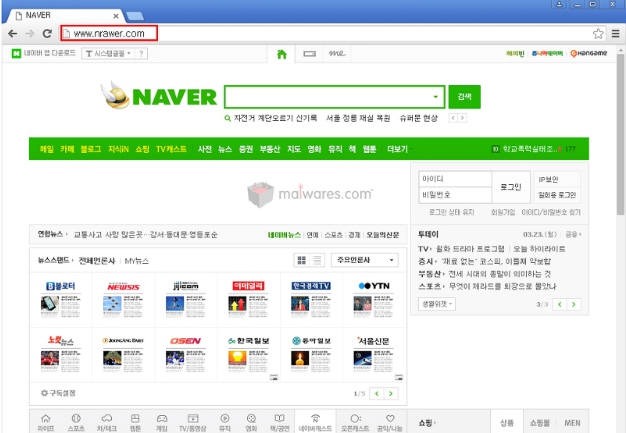Image resolution: width=626 pixels, height=433 pixels.
Task: Open the Game category icon in bottom bar
Action: coord(162,422)
